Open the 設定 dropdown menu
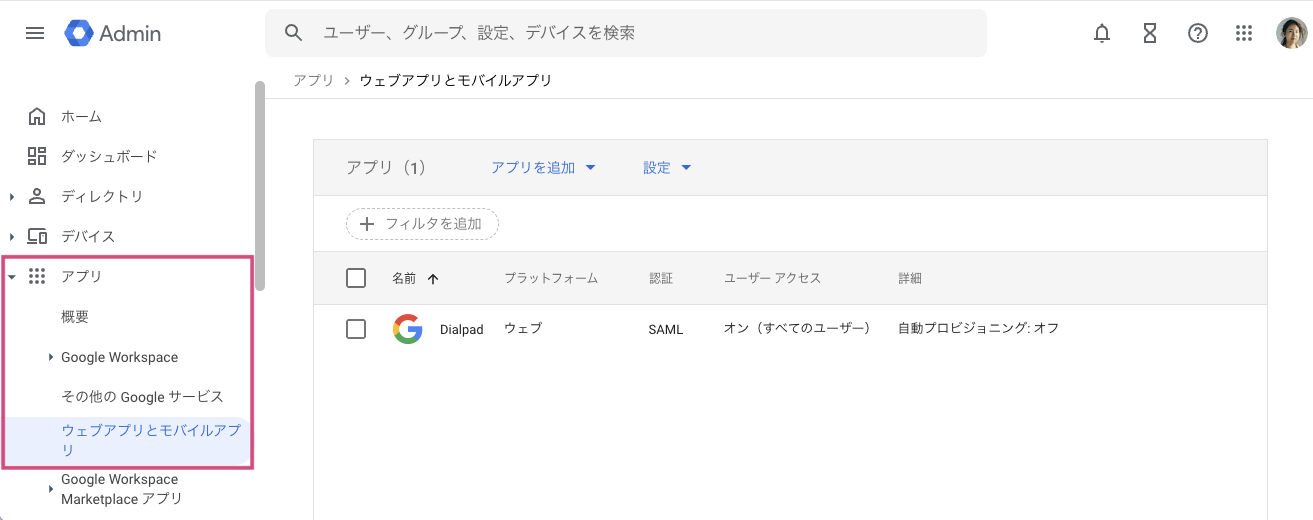 (667, 168)
